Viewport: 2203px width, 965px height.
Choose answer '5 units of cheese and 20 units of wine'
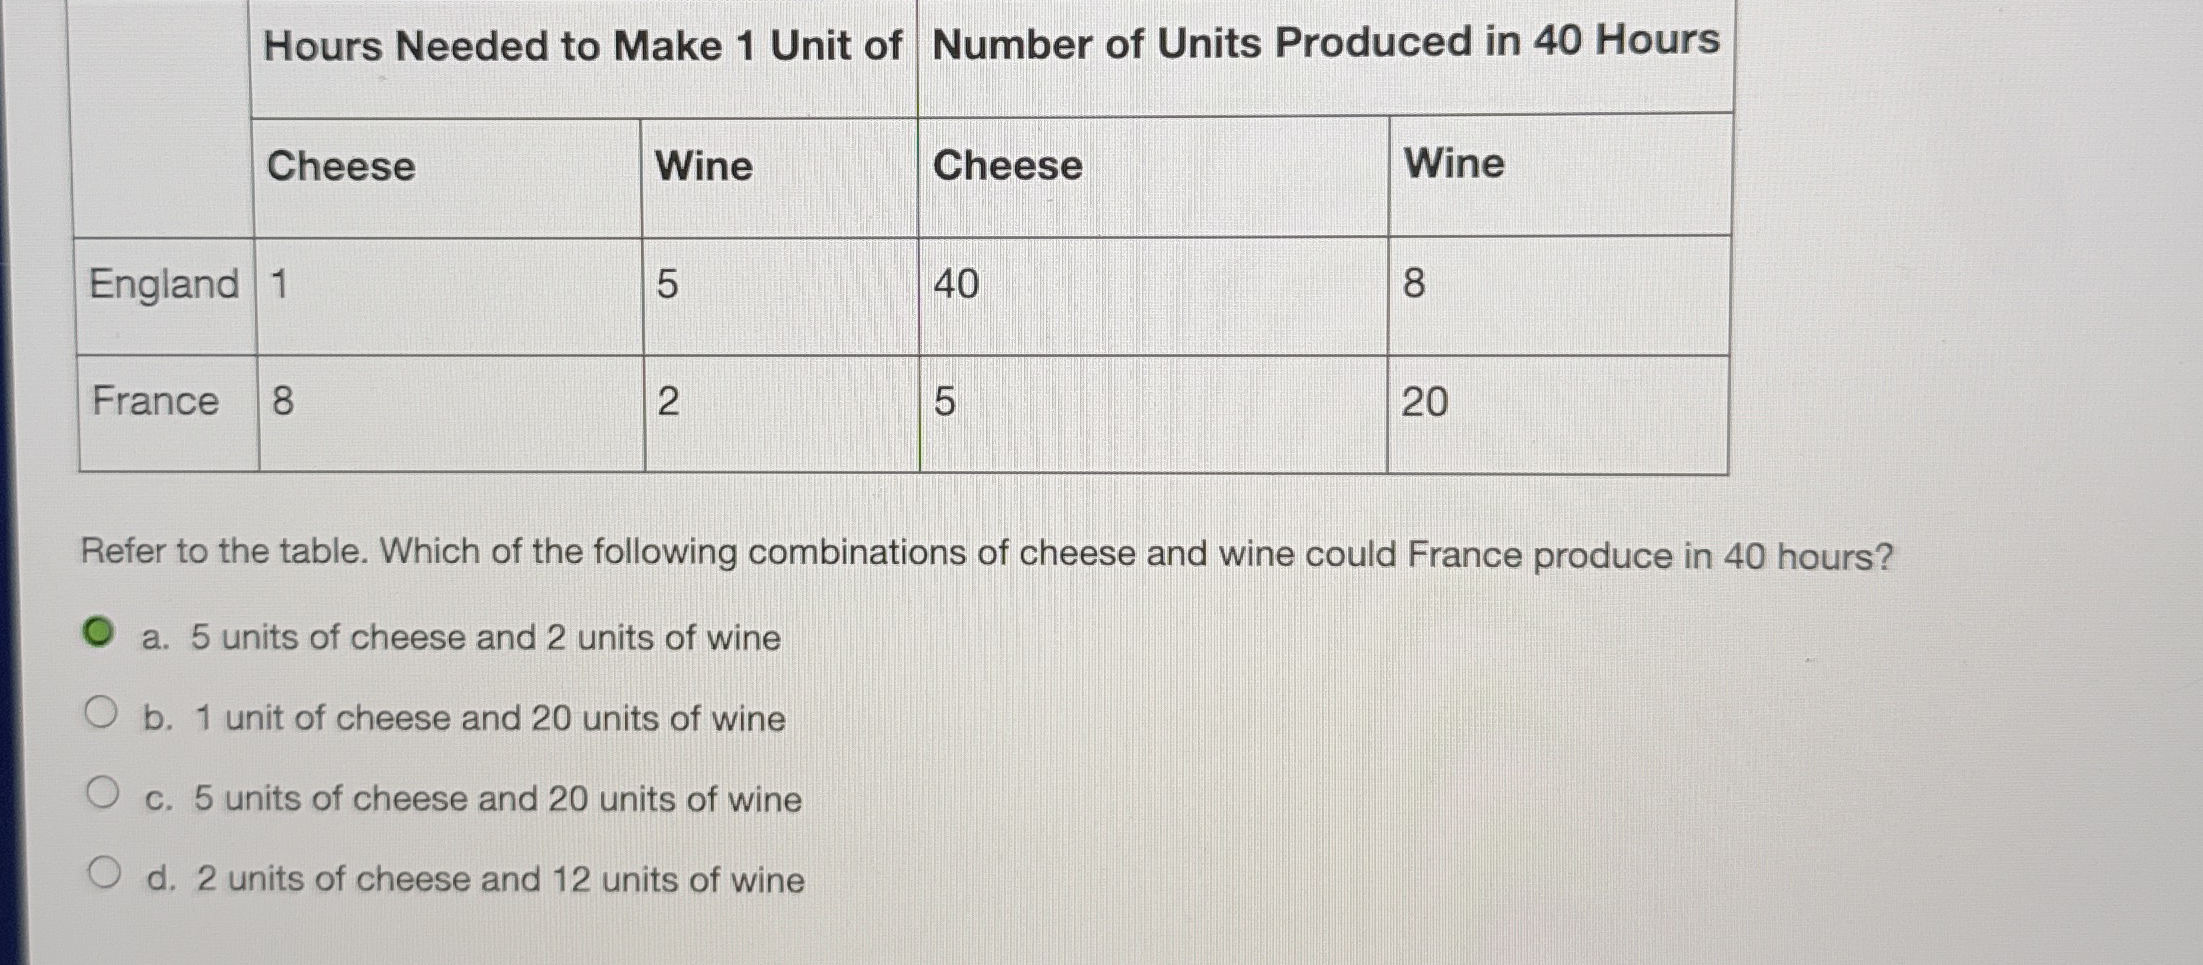tap(472, 799)
